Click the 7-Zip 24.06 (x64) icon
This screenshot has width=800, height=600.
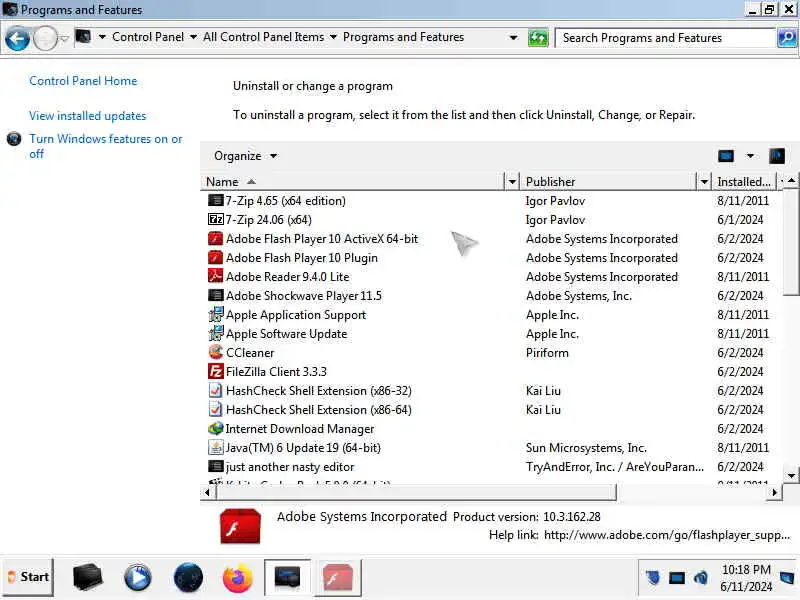point(216,219)
